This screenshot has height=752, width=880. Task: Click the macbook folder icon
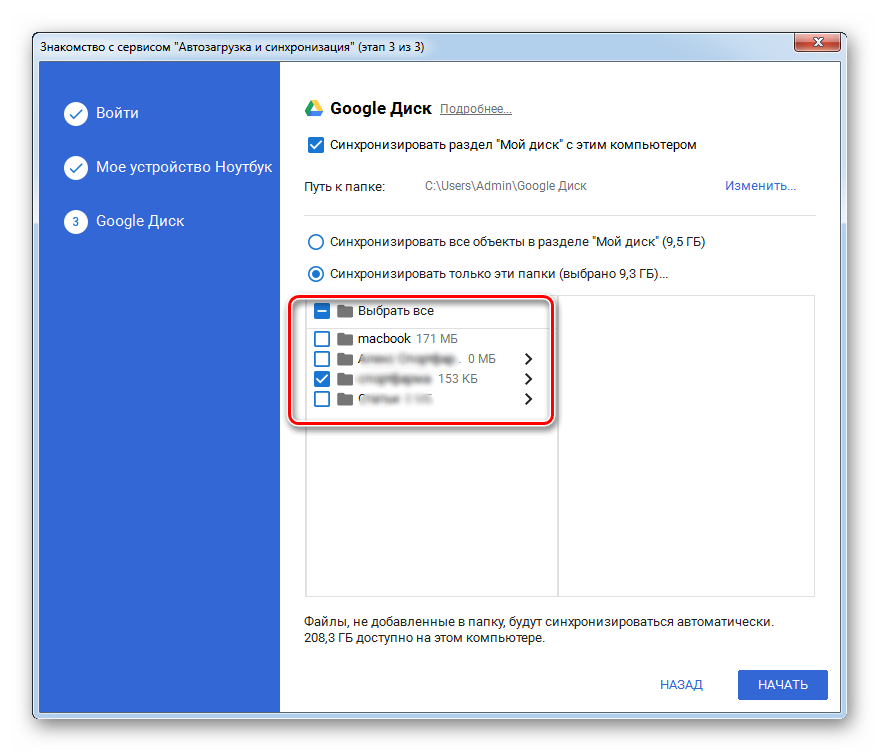(346, 339)
